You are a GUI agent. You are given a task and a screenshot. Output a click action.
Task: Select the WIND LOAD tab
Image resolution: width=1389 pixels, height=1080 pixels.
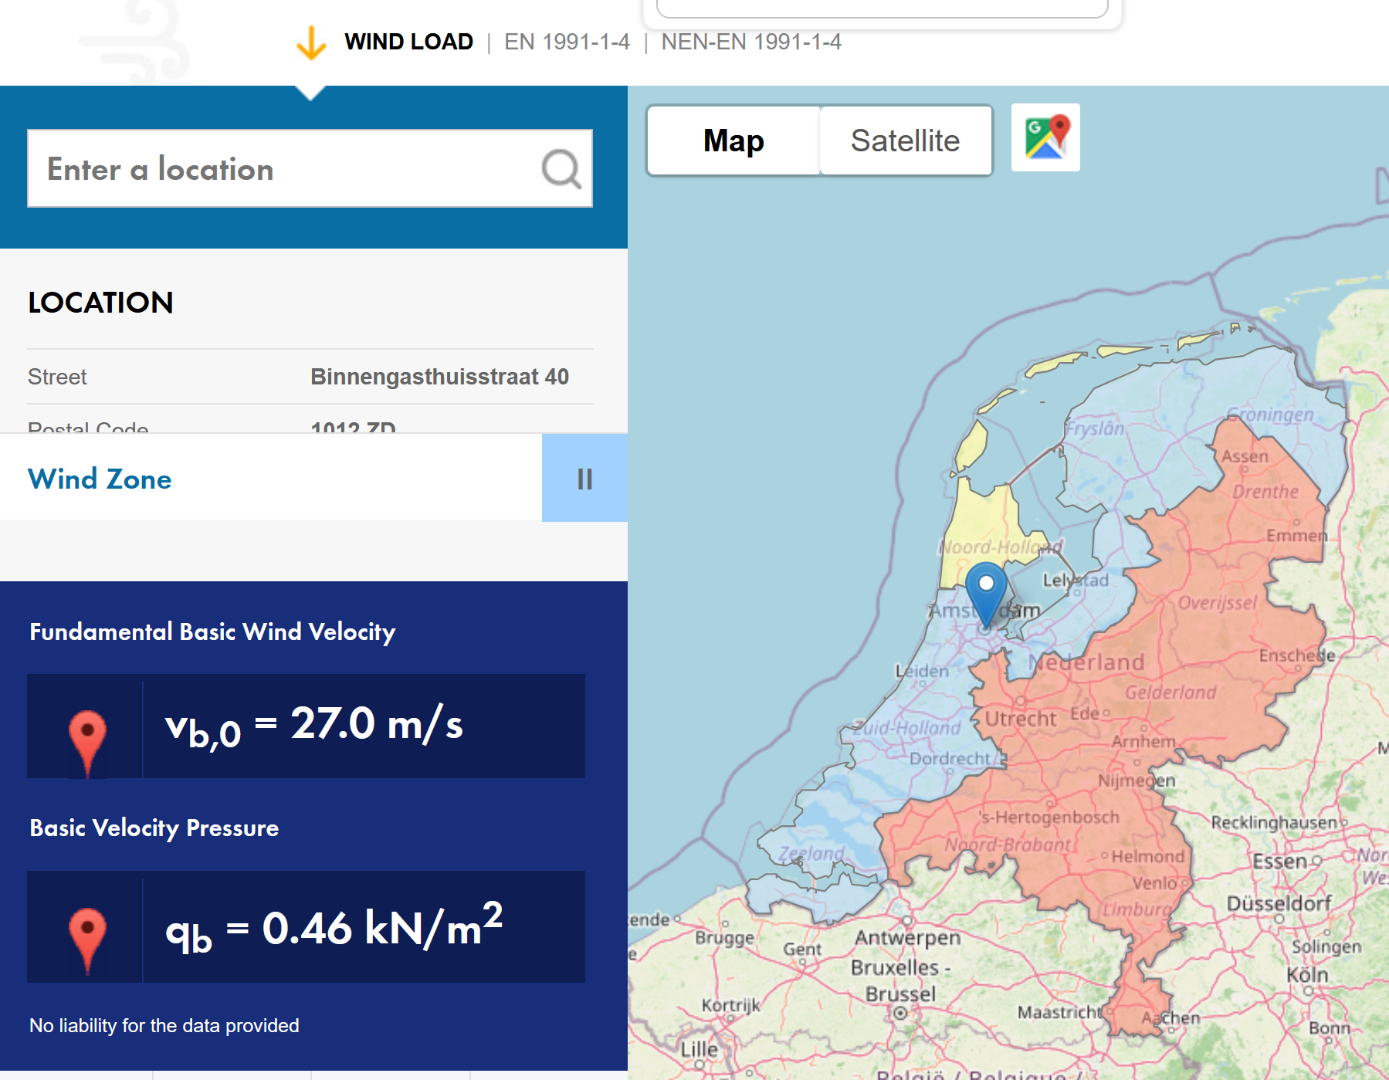pos(408,42)
